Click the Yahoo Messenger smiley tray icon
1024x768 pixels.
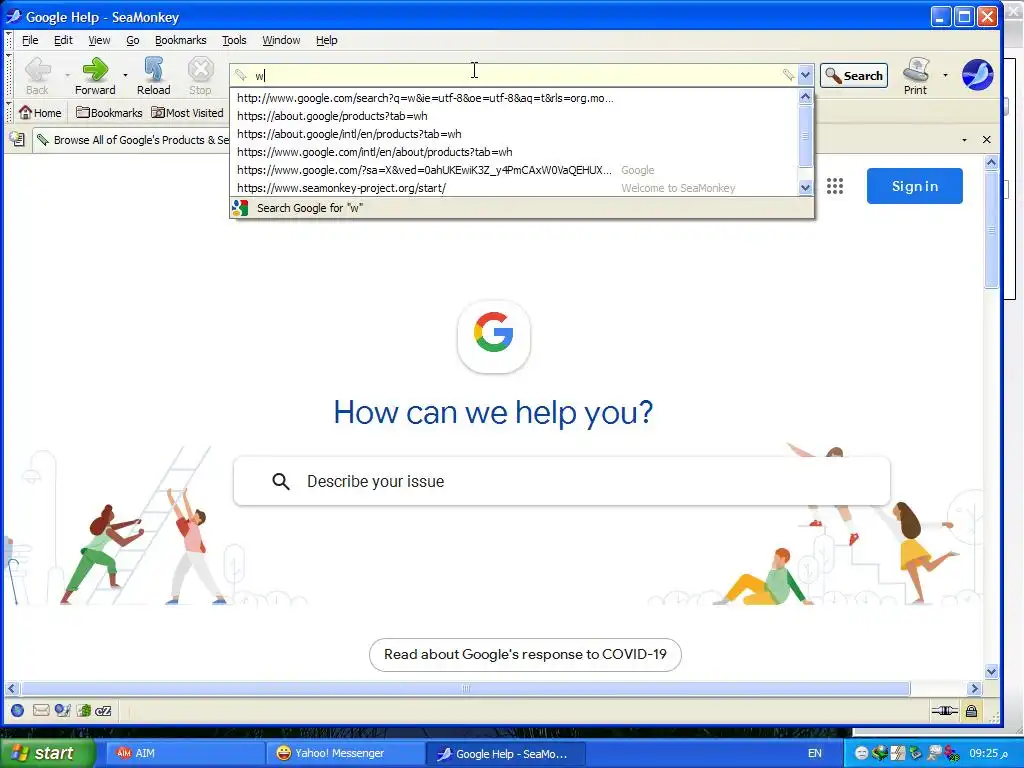tap(861, 753)
